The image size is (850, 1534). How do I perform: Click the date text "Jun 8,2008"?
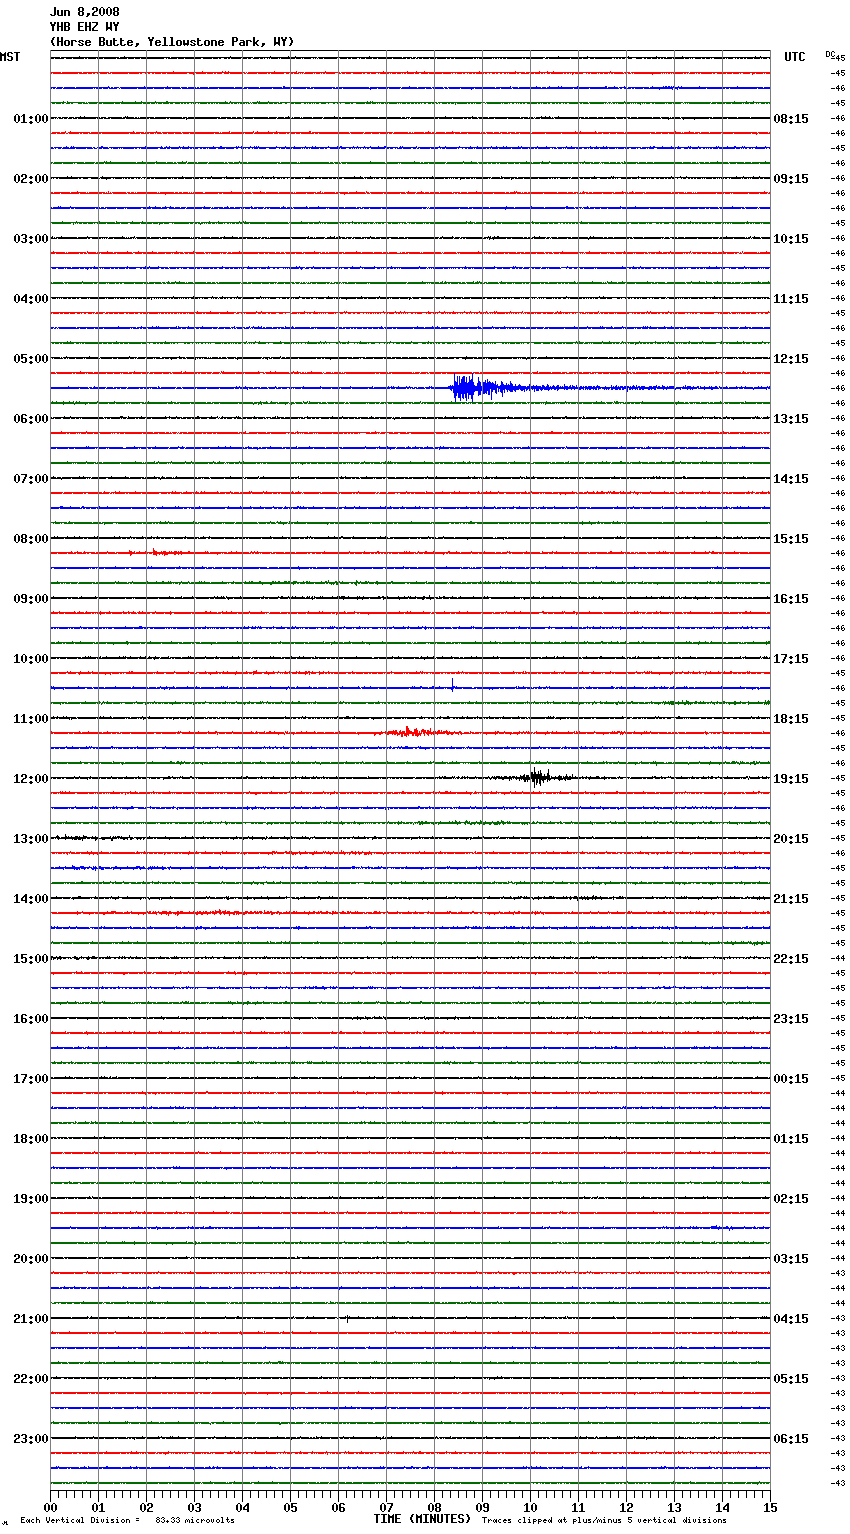click(84, 12)
